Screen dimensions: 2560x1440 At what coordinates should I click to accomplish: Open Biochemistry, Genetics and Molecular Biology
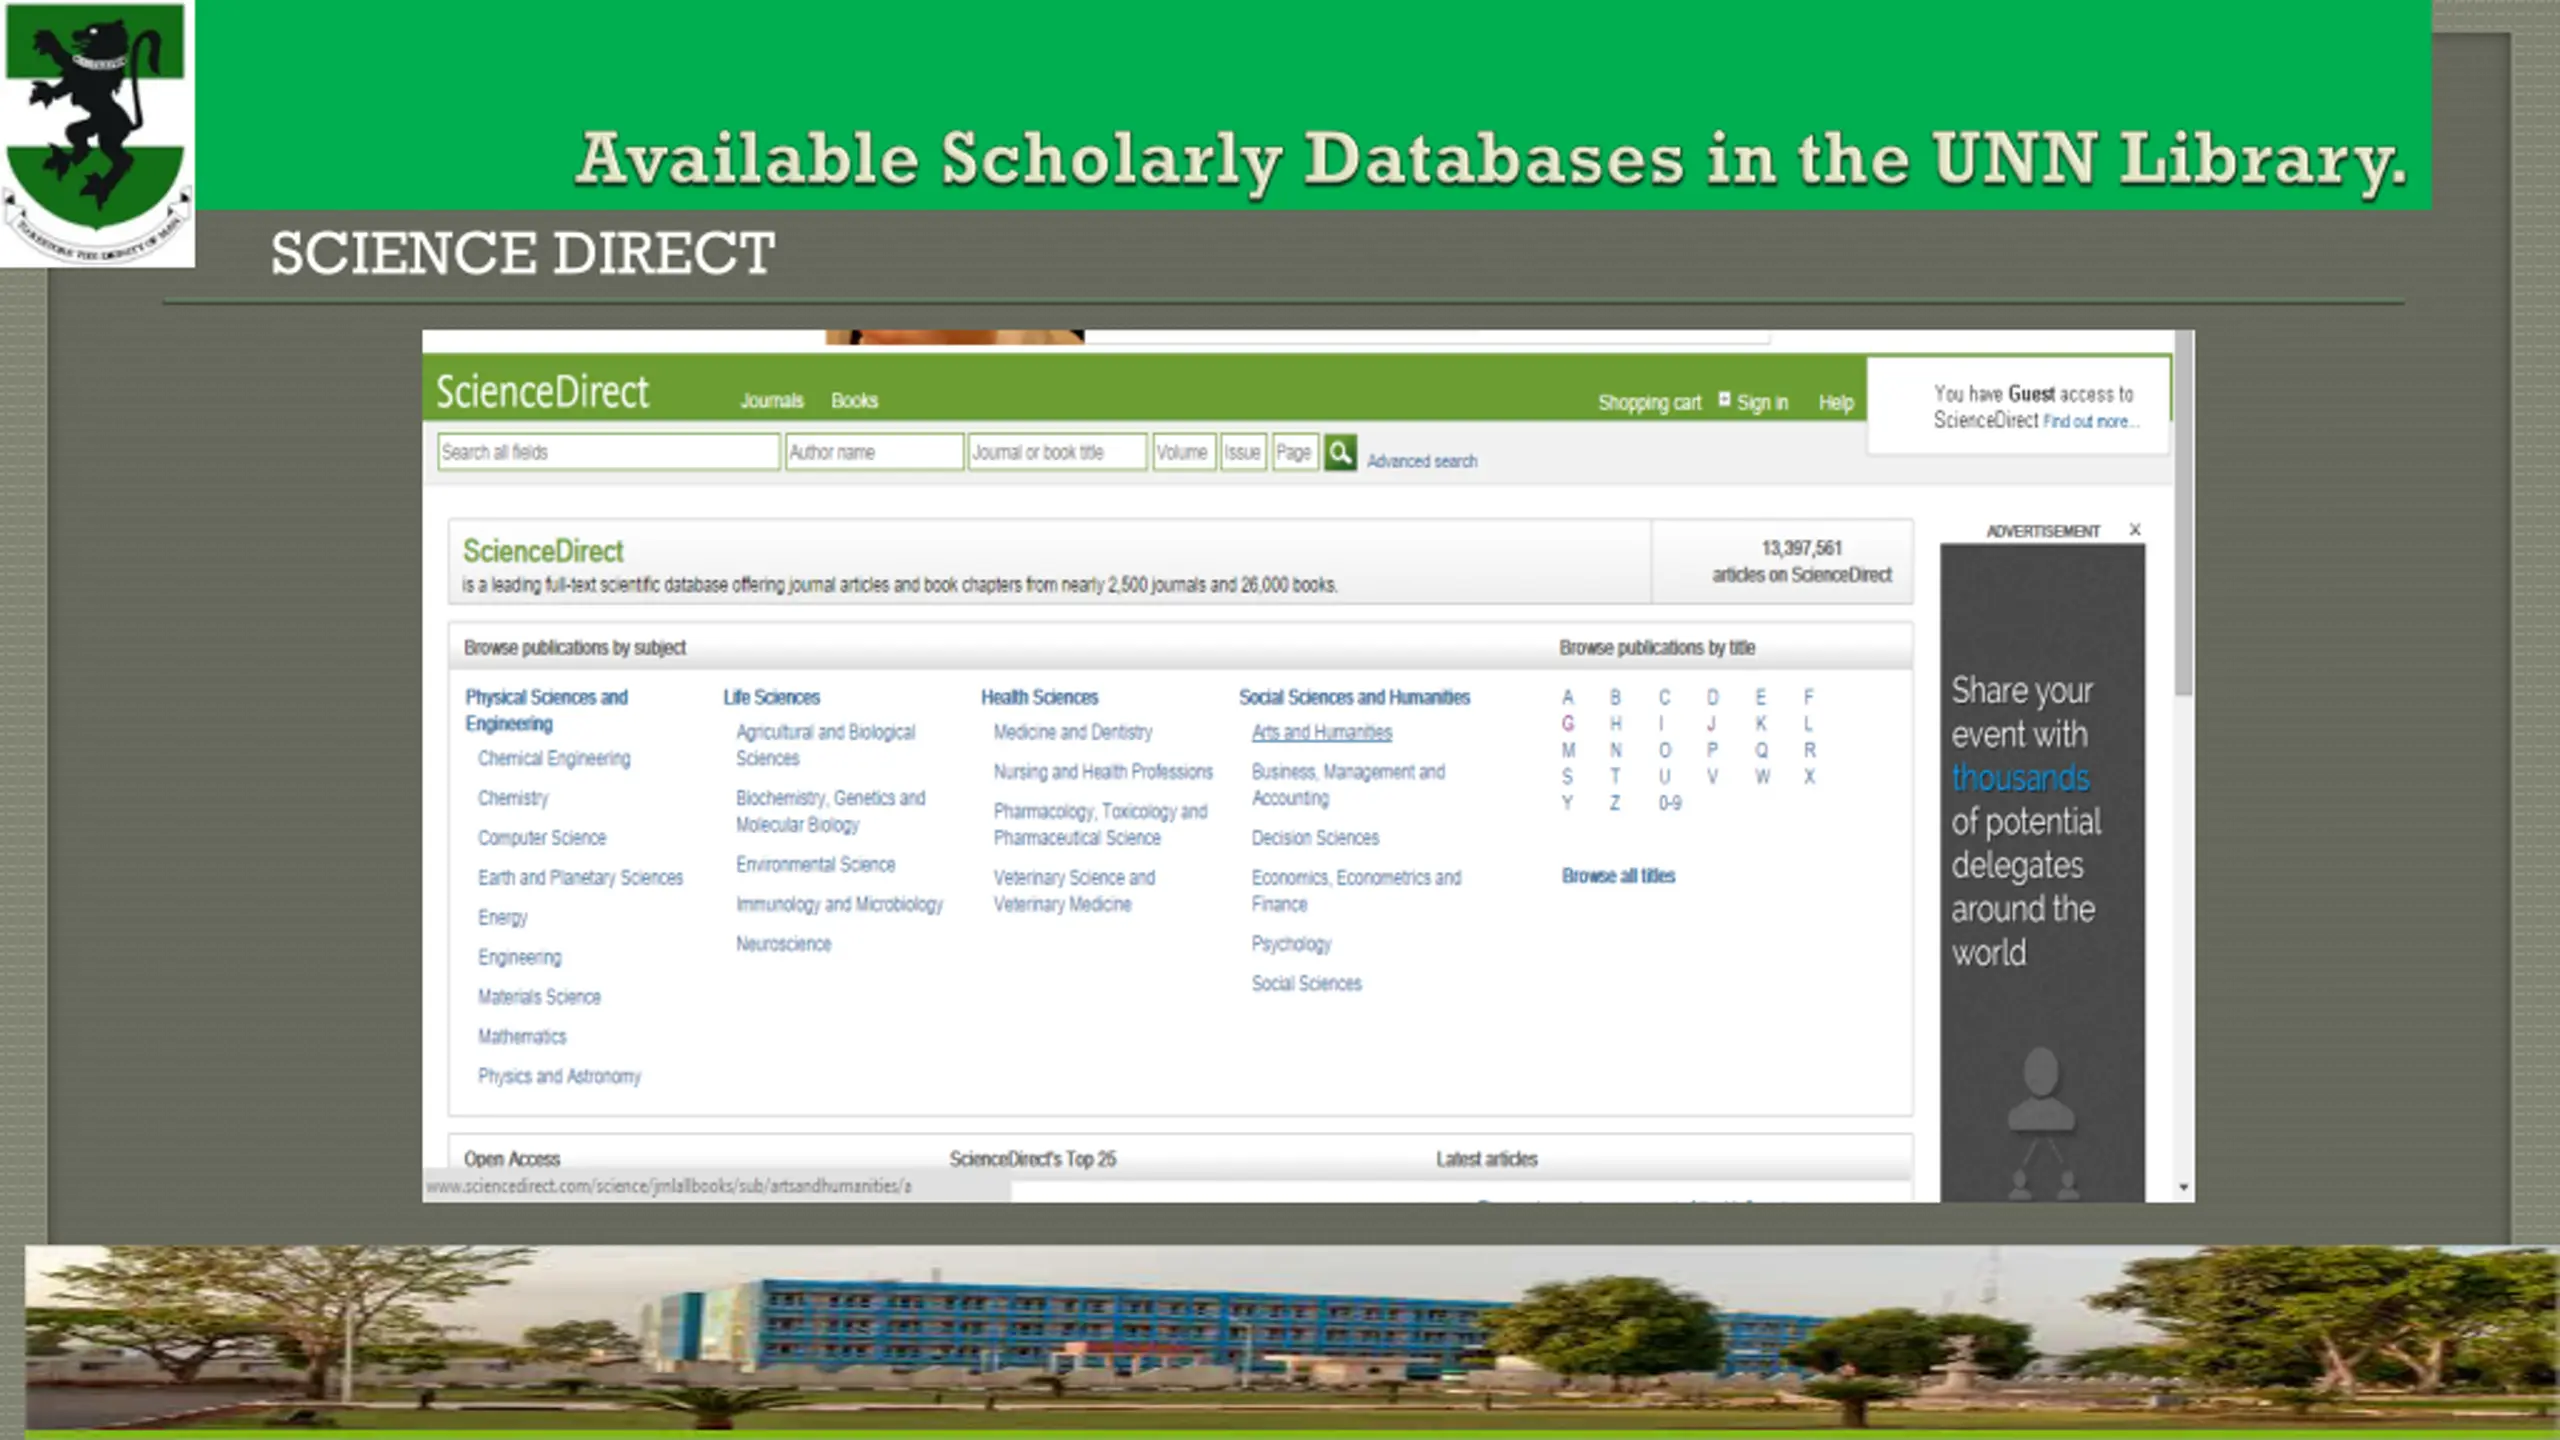(831, 811)
